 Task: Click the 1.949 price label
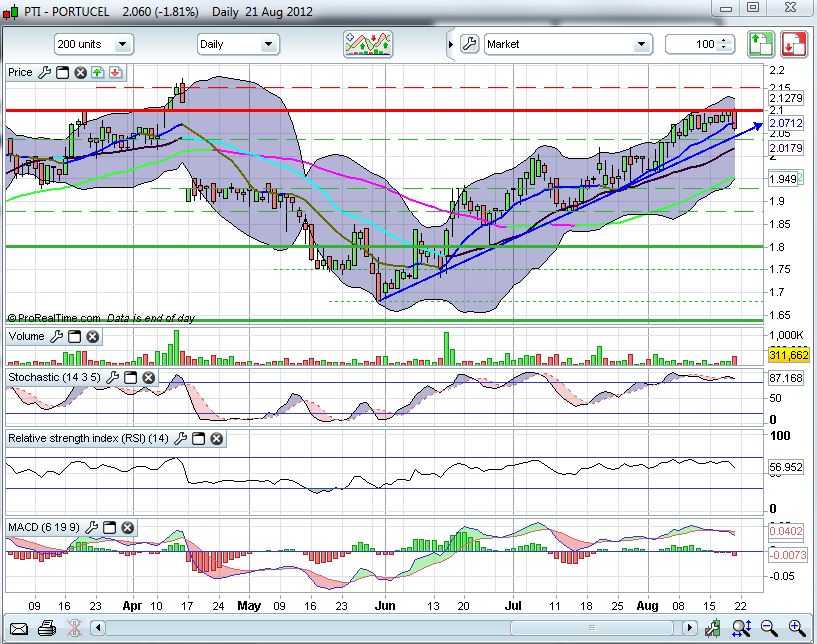coord(783,179)
